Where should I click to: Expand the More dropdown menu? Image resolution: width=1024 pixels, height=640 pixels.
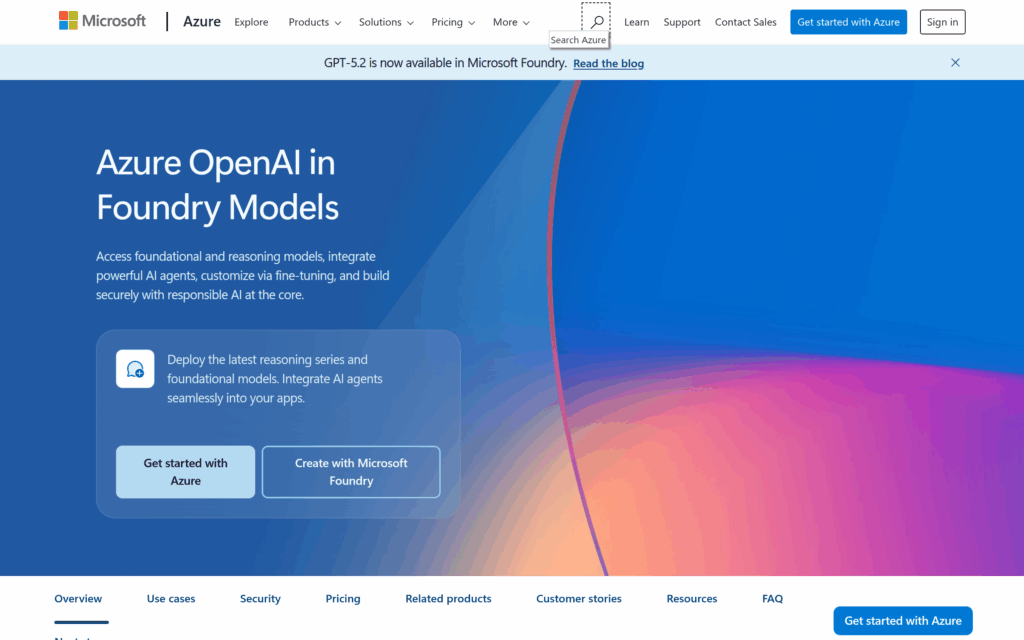pyautogui.click(x=511, y=22)
